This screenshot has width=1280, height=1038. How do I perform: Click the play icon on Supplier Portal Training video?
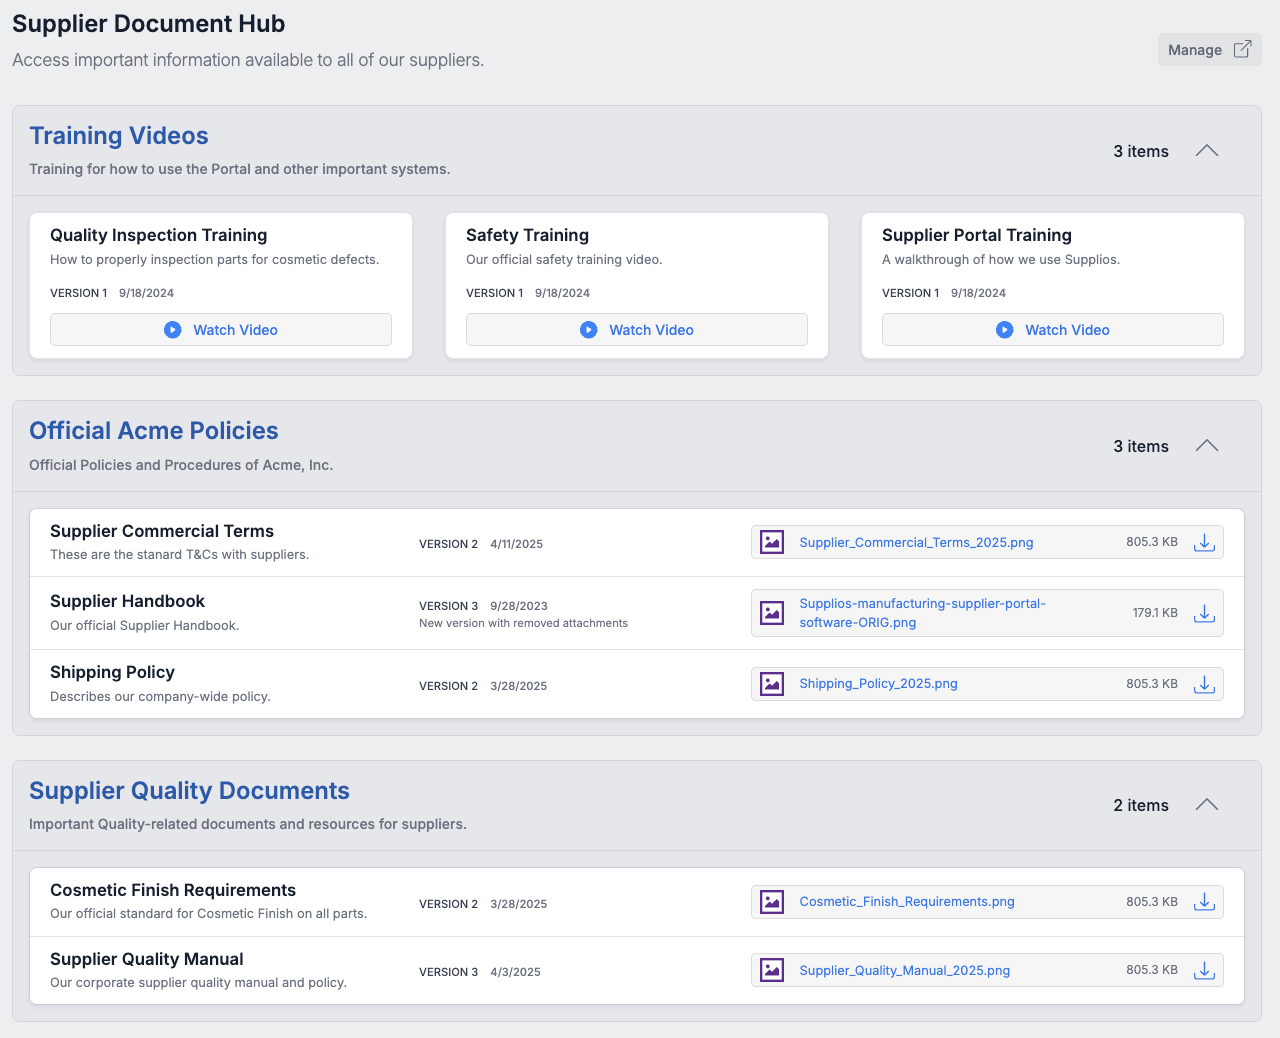pyautogui.click(x=1004, y=329)
